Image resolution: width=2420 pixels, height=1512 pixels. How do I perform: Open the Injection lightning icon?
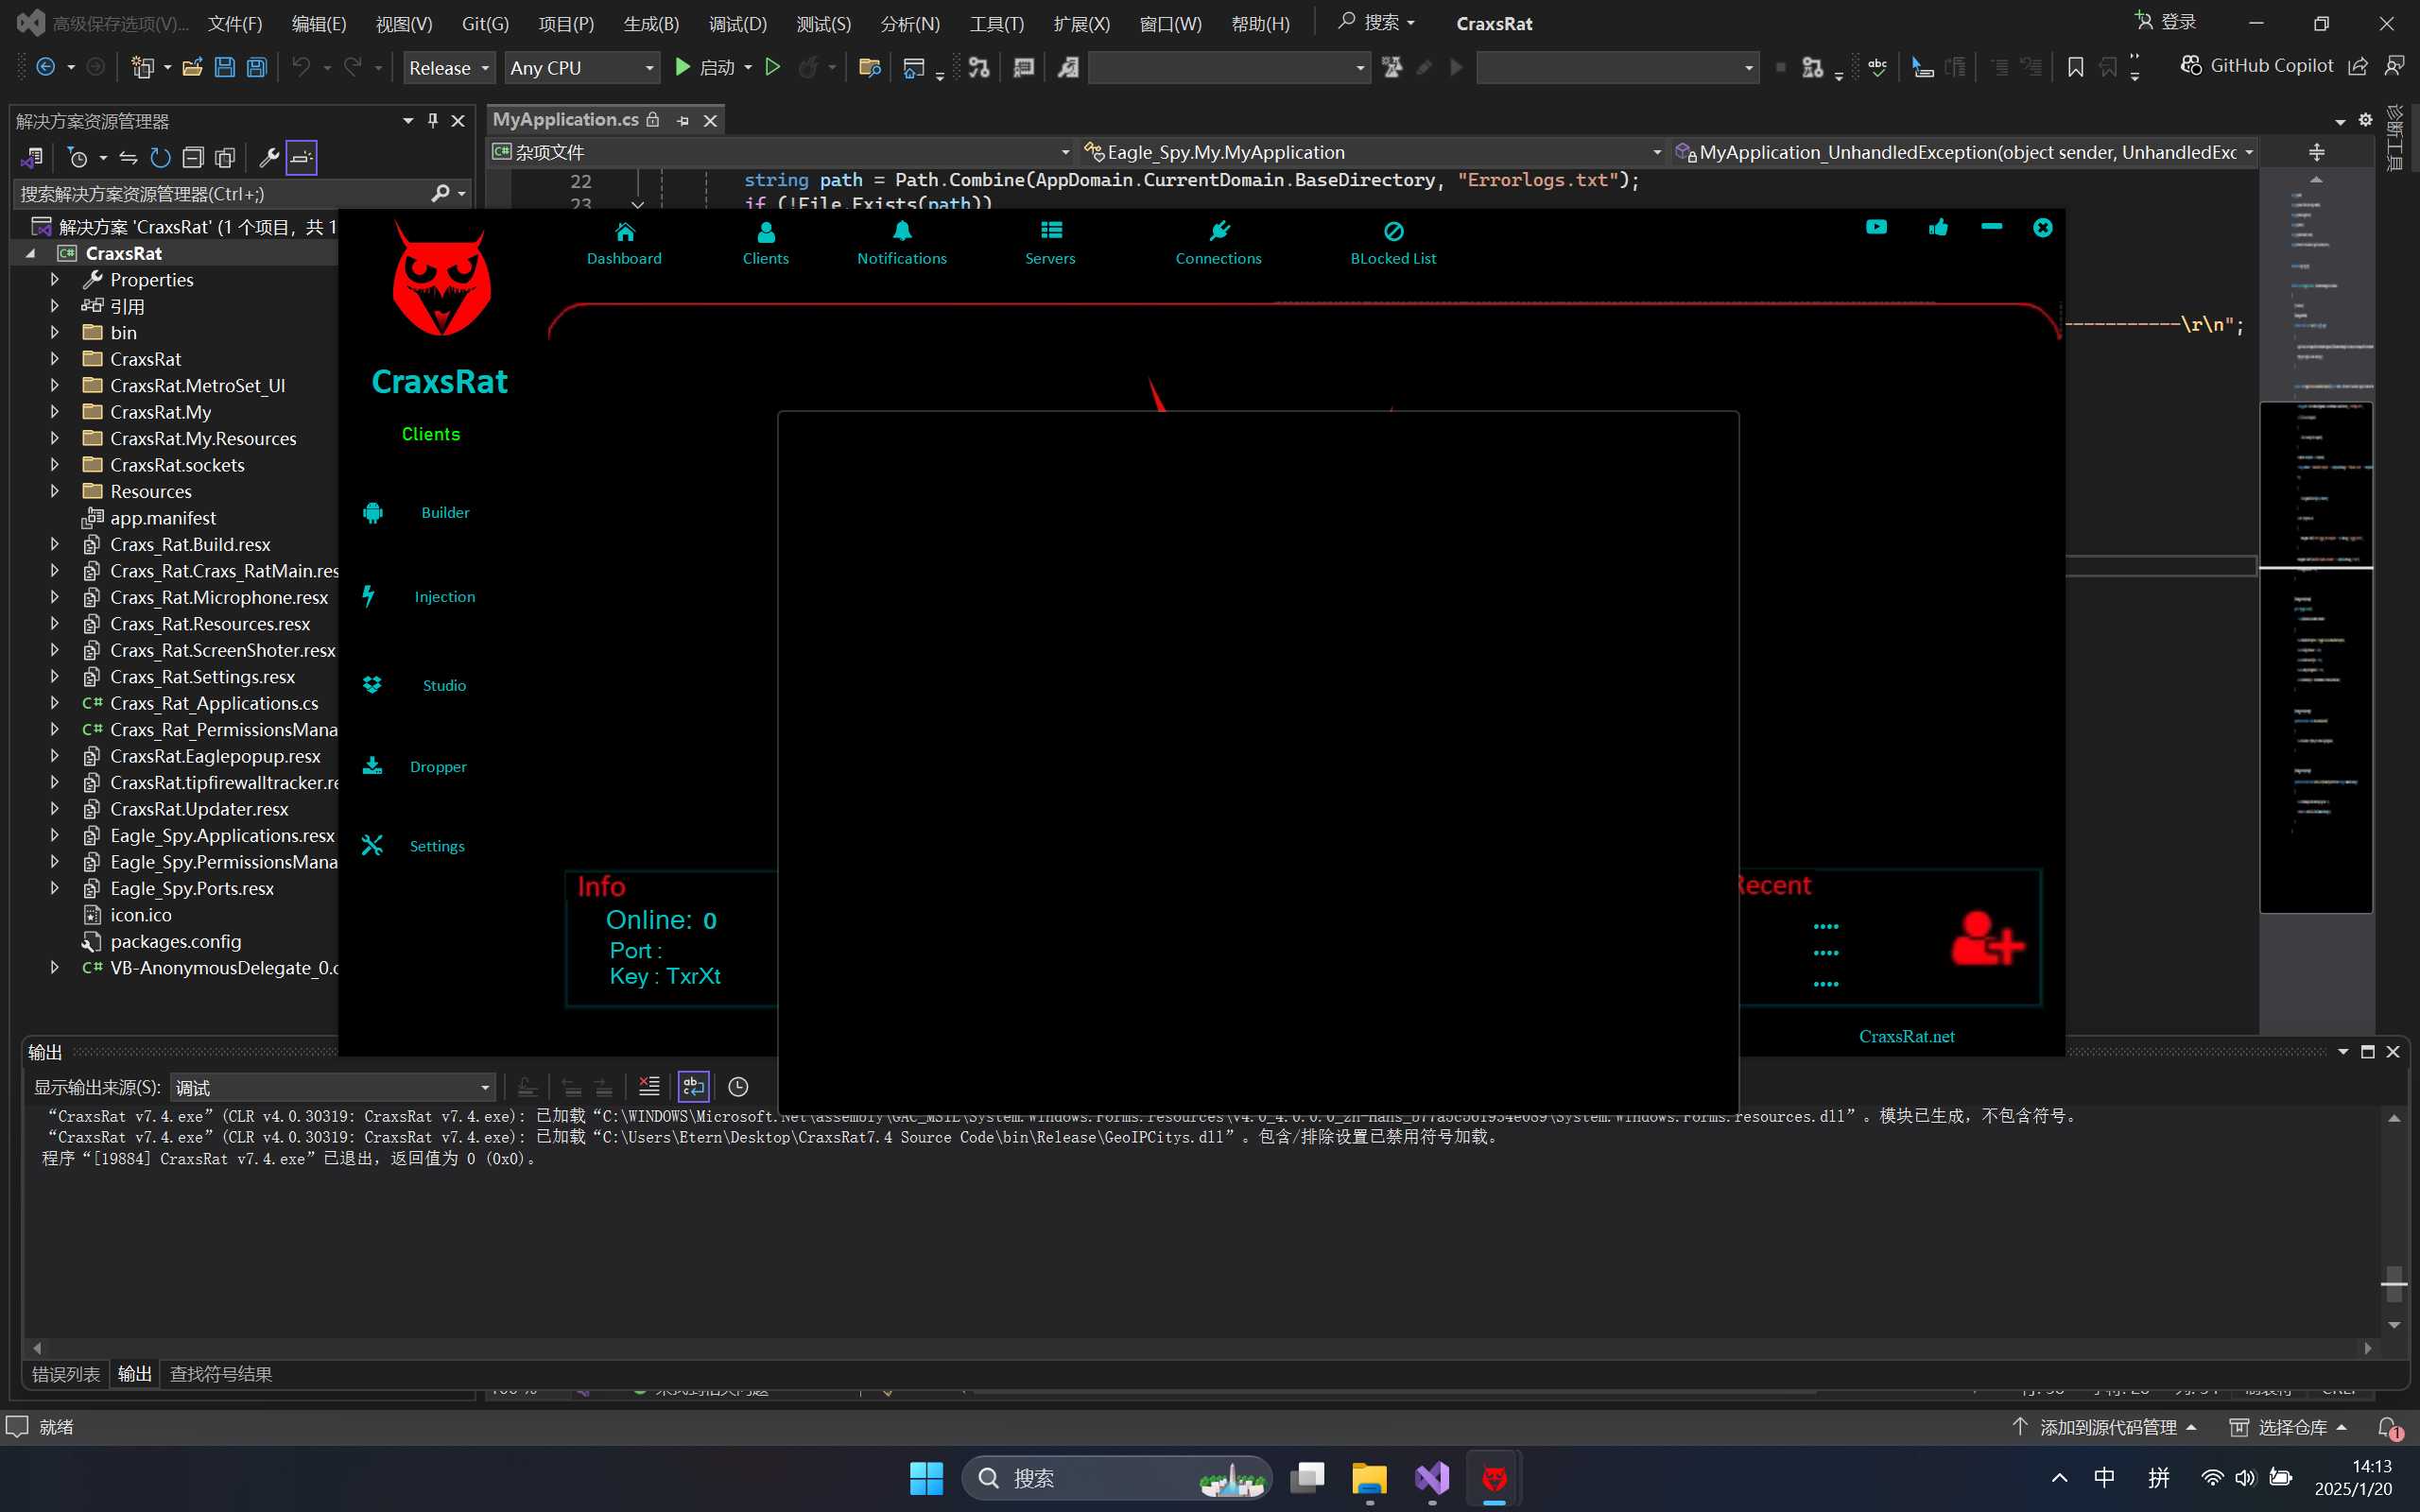[x=369, y=596]
